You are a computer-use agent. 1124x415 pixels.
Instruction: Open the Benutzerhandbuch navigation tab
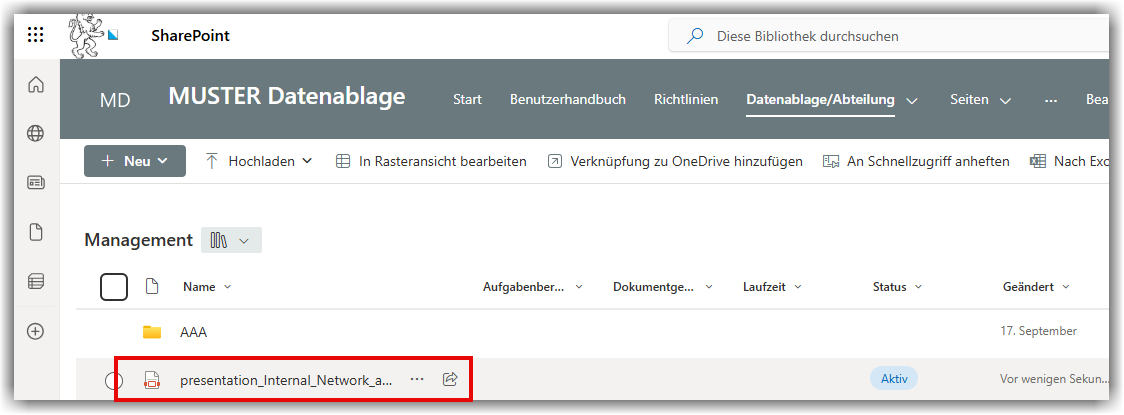tap(567, 100)
